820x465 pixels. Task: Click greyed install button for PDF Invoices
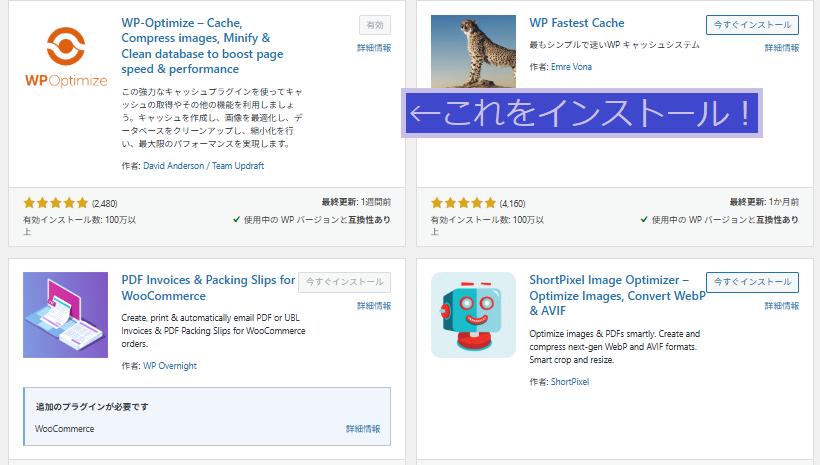(345, 282)
